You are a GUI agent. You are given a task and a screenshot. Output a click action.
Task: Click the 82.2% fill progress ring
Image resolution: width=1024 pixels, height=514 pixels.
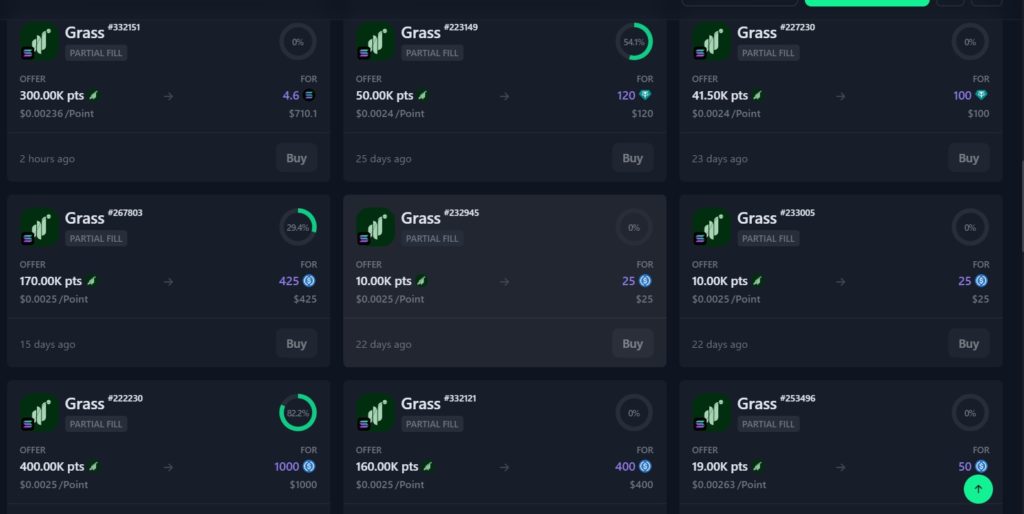pyautogui.click(x=298, y=412)
